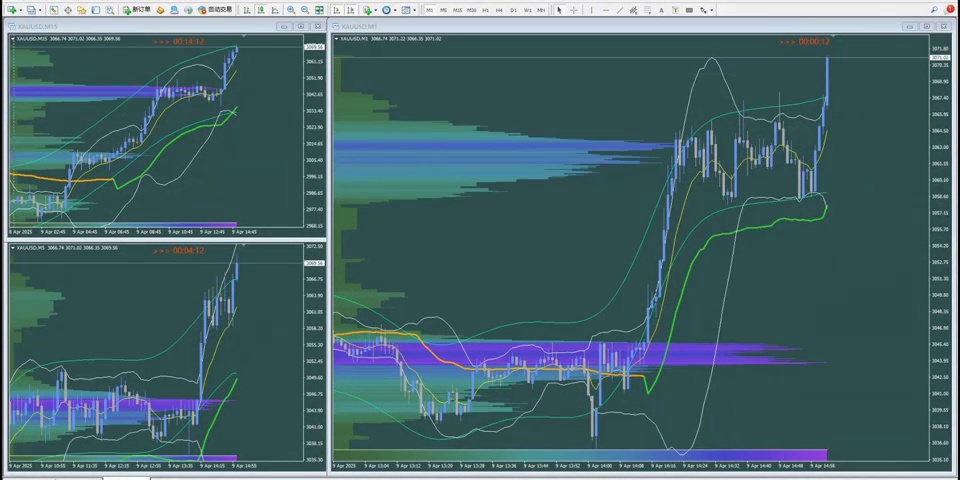960x480 pixels.
Task: Launch the MetaEditor icon
Action: coord(160,10)
